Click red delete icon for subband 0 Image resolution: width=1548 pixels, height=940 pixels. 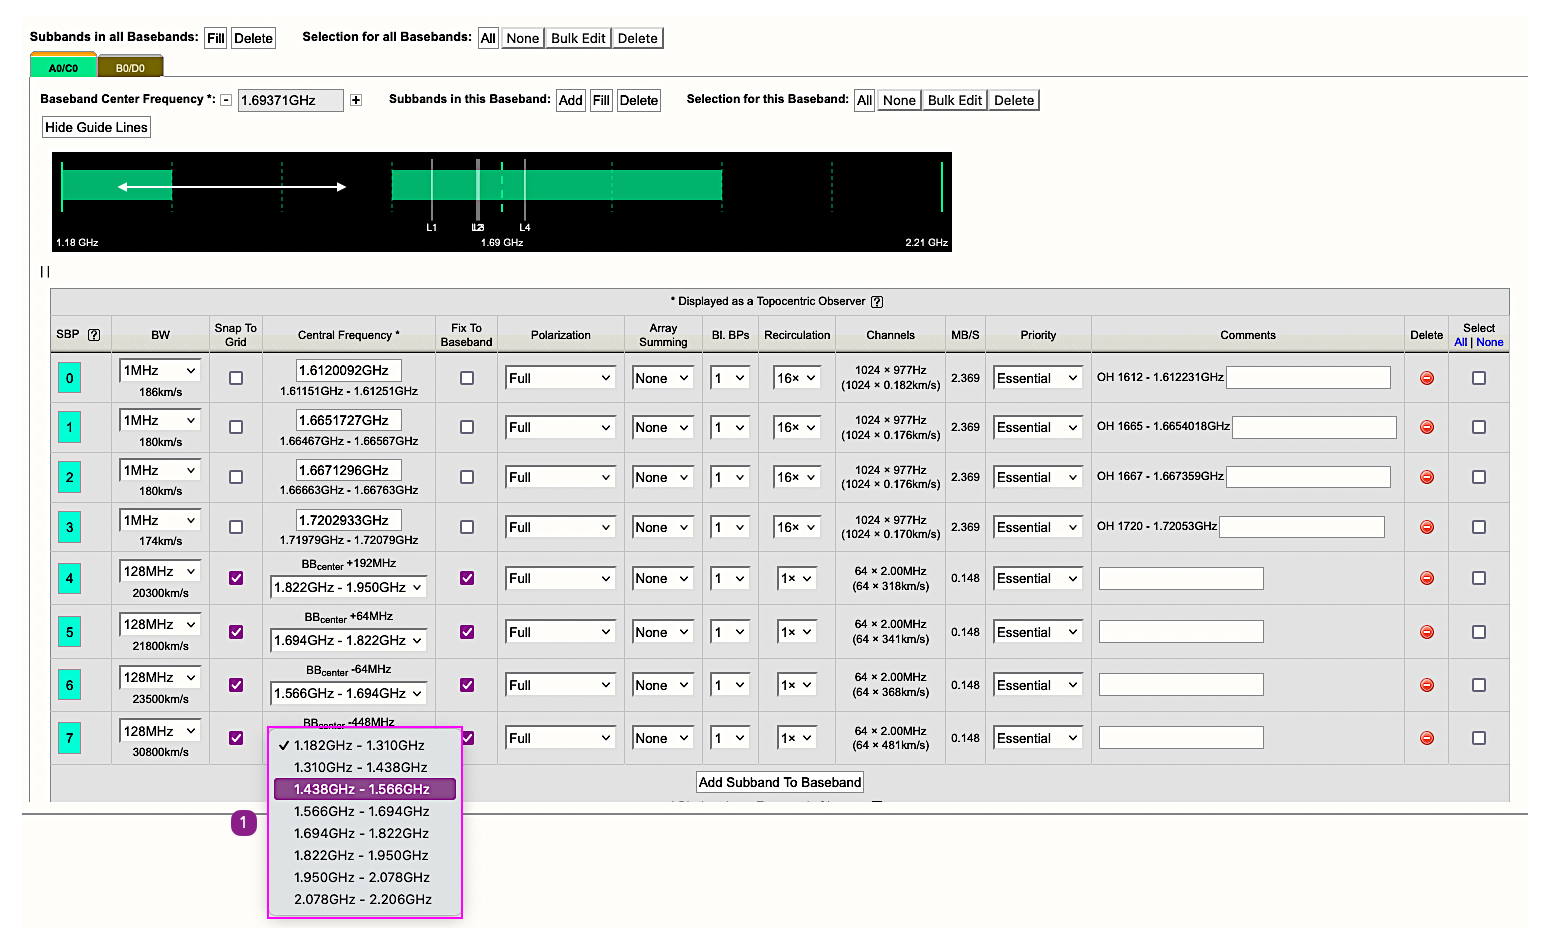click(1427, 378)
